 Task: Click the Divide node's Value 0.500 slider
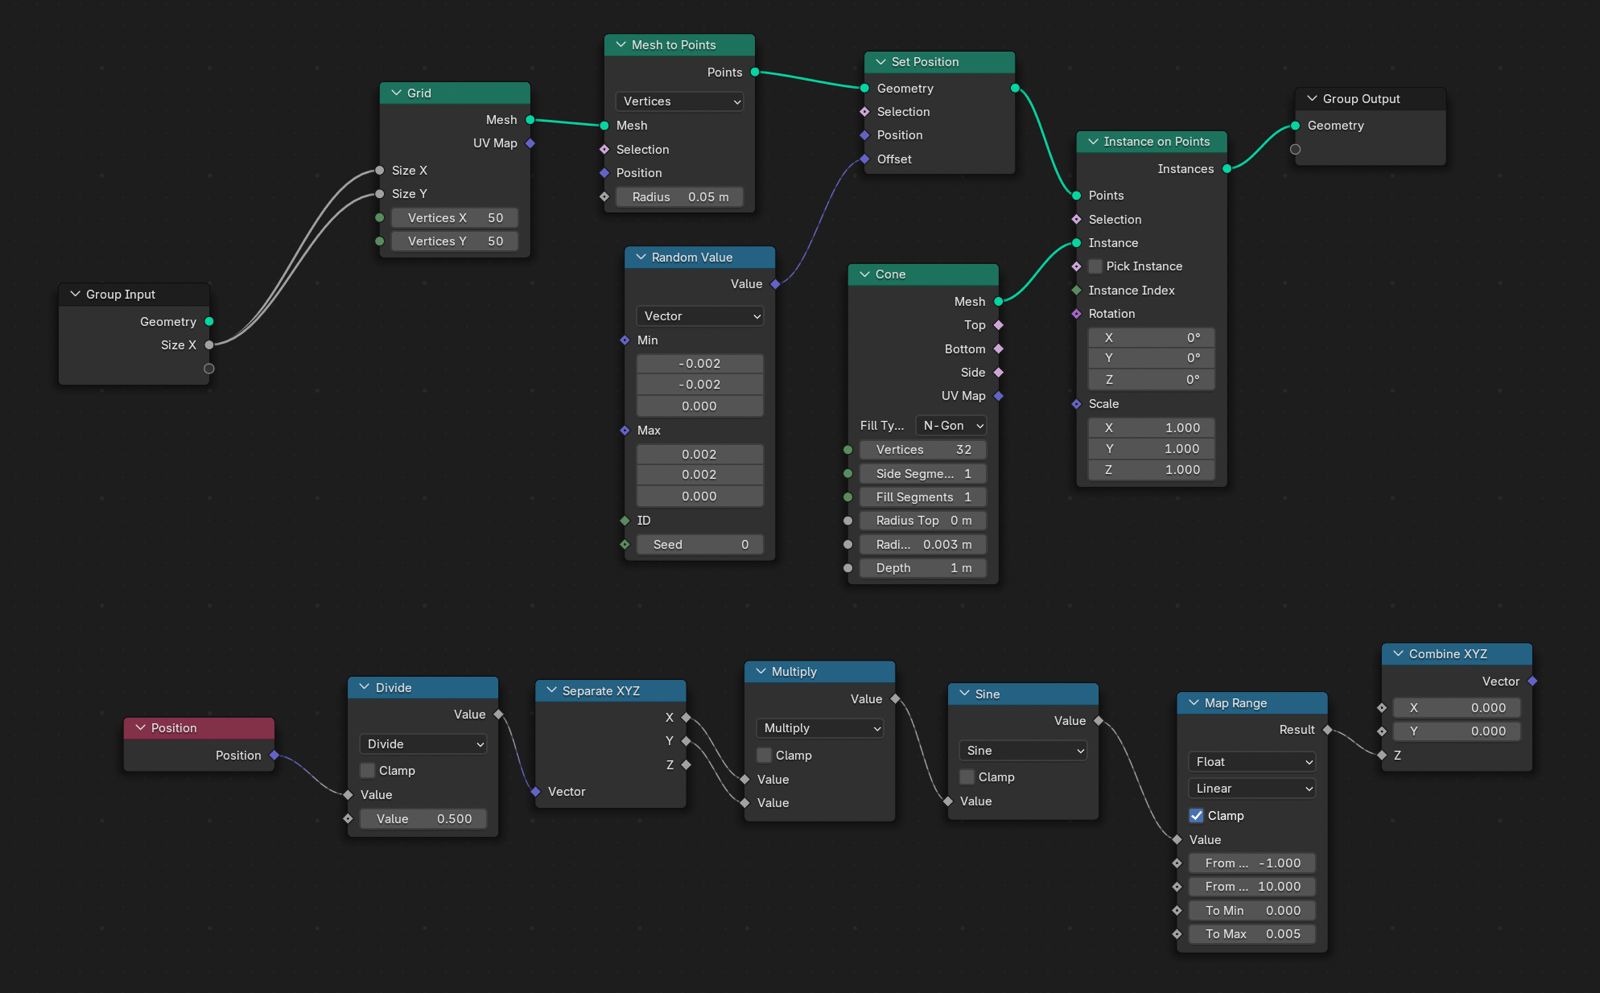423,818
